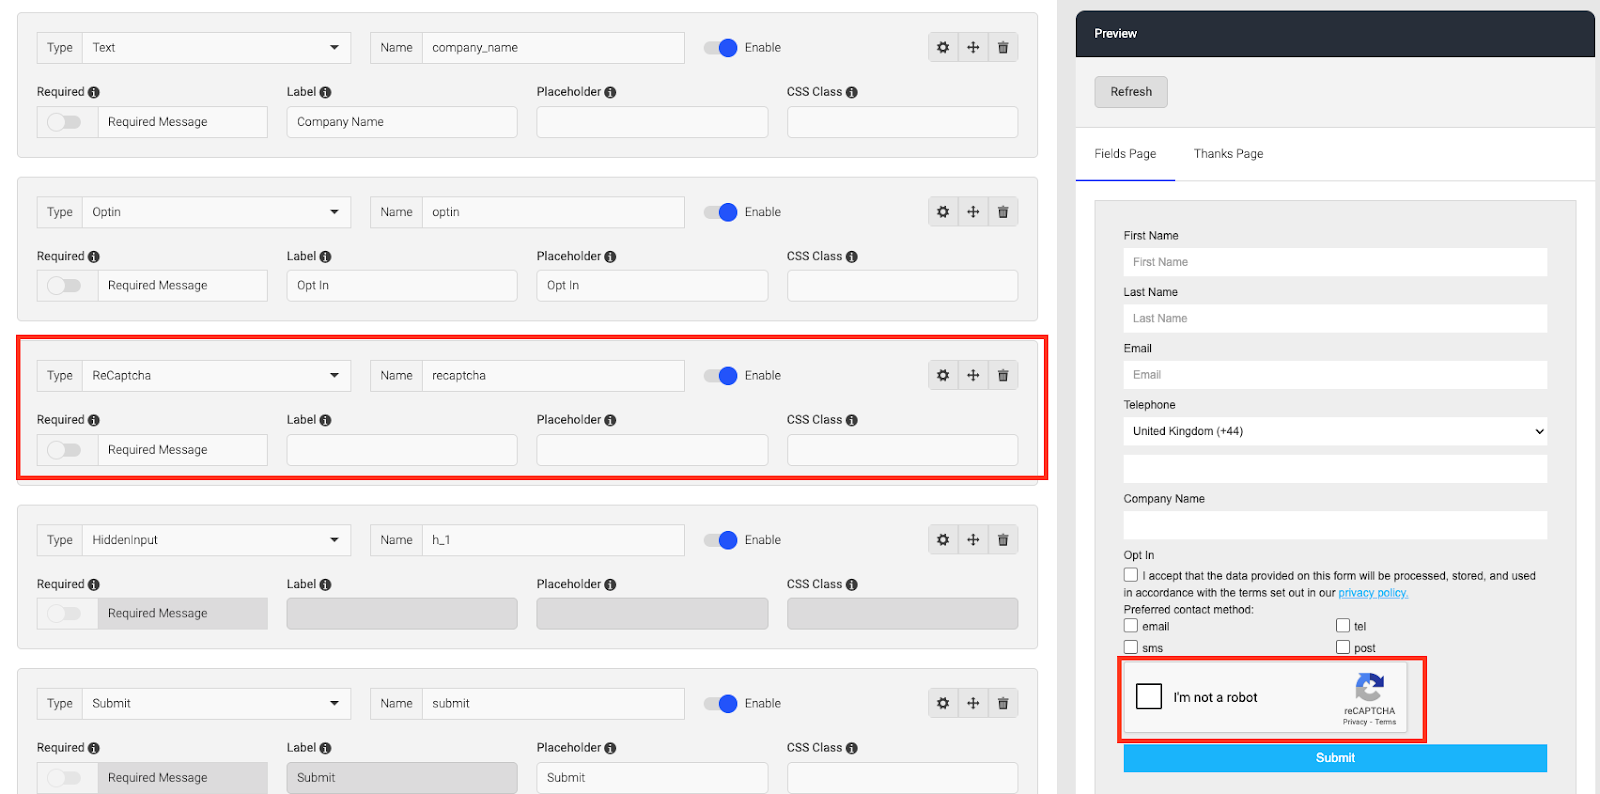Image resolution: width=1600 pixels, height=794 pixels.
Task: Open settings gear for recaptcha field
Action: click(943, 376)
